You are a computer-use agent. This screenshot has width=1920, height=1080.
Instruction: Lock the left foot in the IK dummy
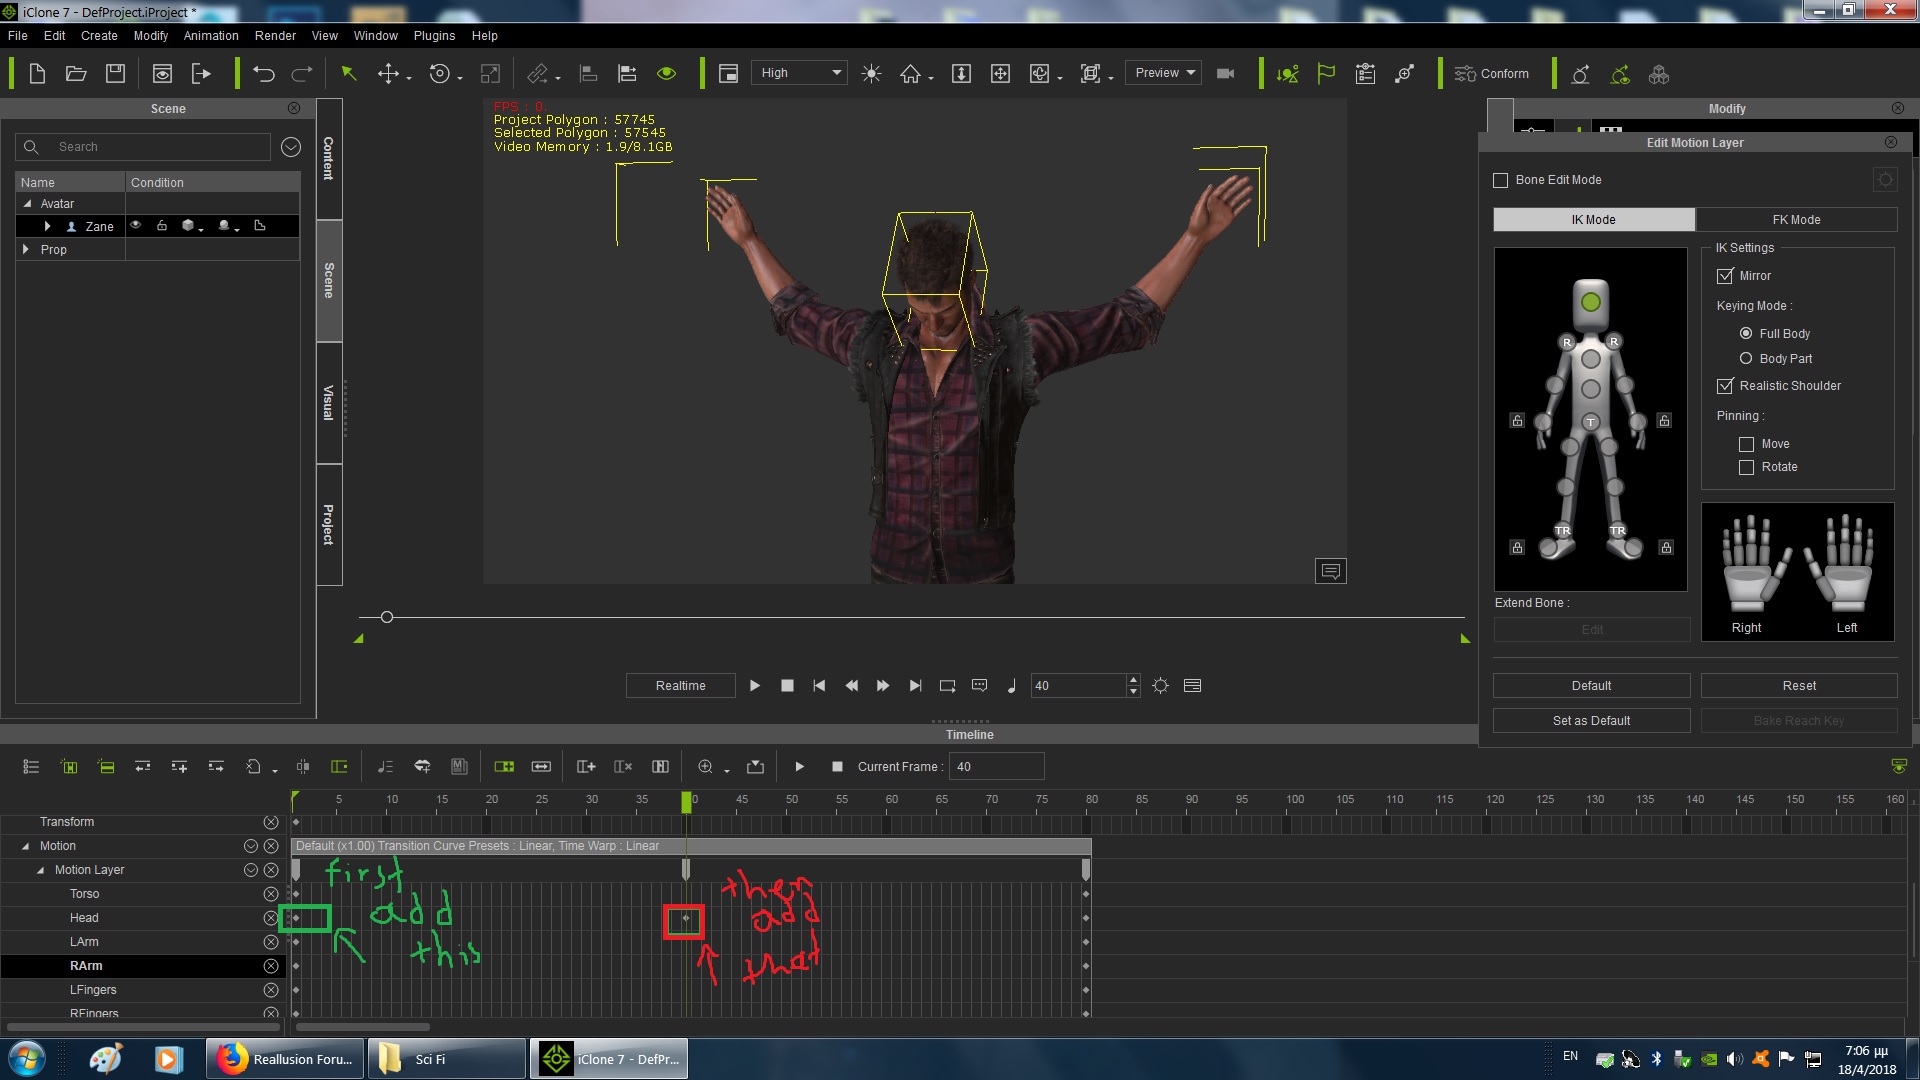tap(1666, 547)
